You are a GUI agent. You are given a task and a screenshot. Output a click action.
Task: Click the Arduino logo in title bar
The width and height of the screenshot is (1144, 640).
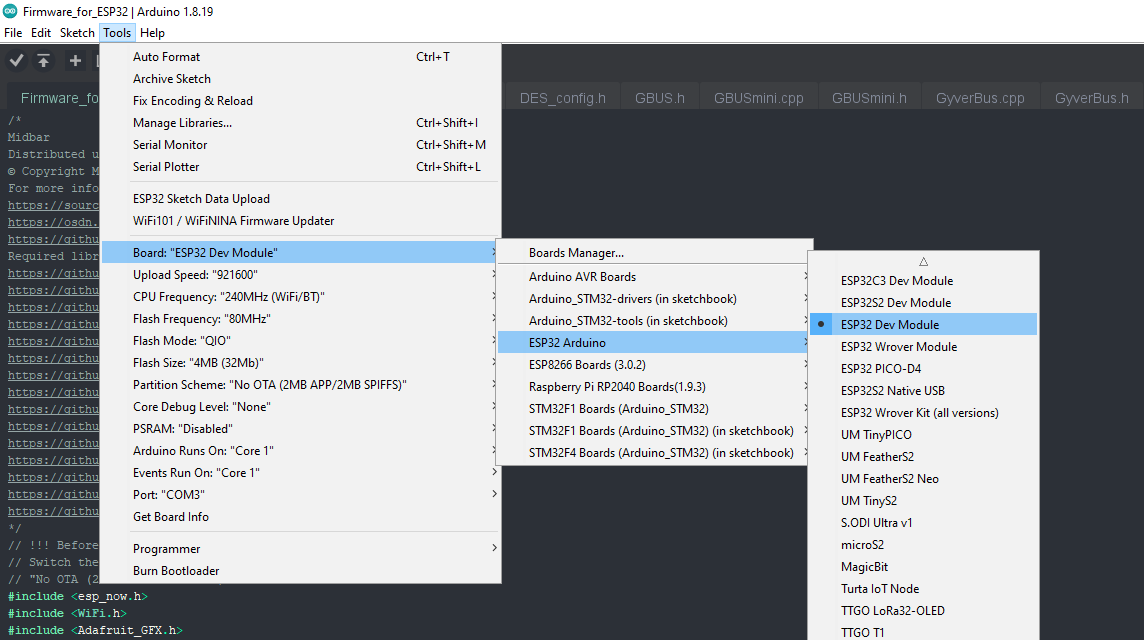click(10, 11)
